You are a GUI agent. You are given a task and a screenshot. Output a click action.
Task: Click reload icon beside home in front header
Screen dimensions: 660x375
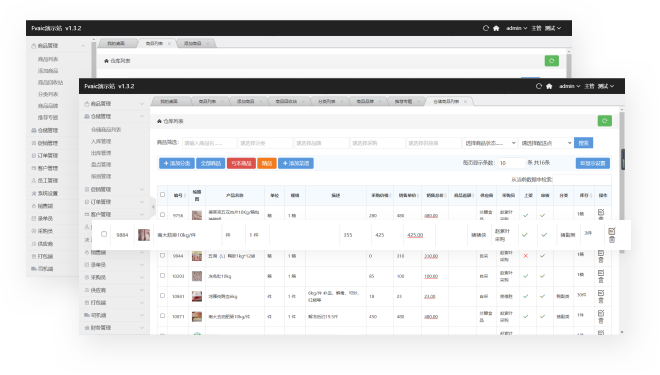539,86
